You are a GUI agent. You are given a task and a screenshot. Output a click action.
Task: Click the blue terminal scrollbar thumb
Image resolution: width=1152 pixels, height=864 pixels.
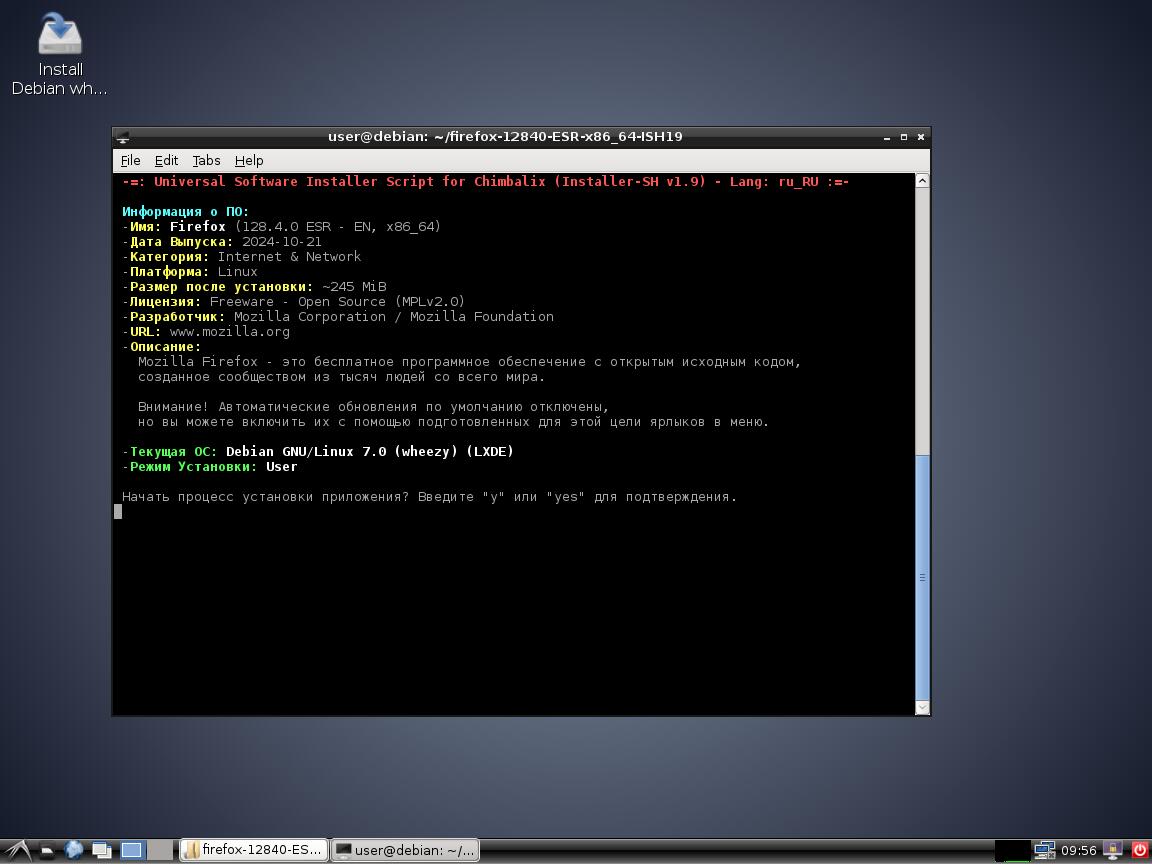(x=922, y=577)
